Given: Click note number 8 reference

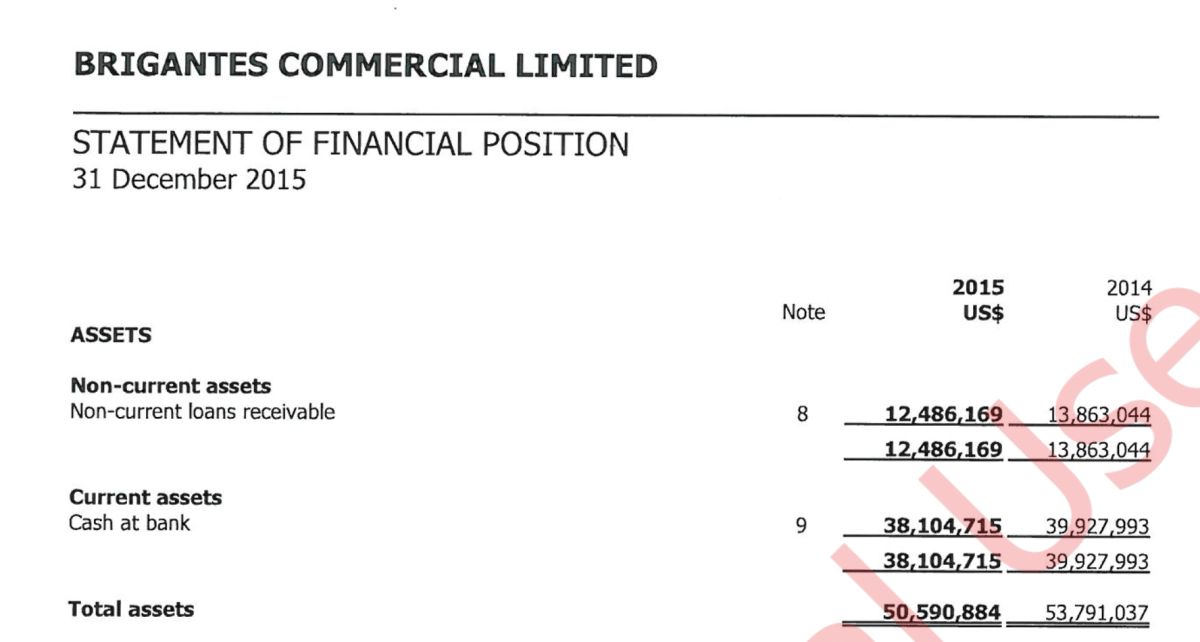Looking at the screenshot, I should tap(802, 413).
